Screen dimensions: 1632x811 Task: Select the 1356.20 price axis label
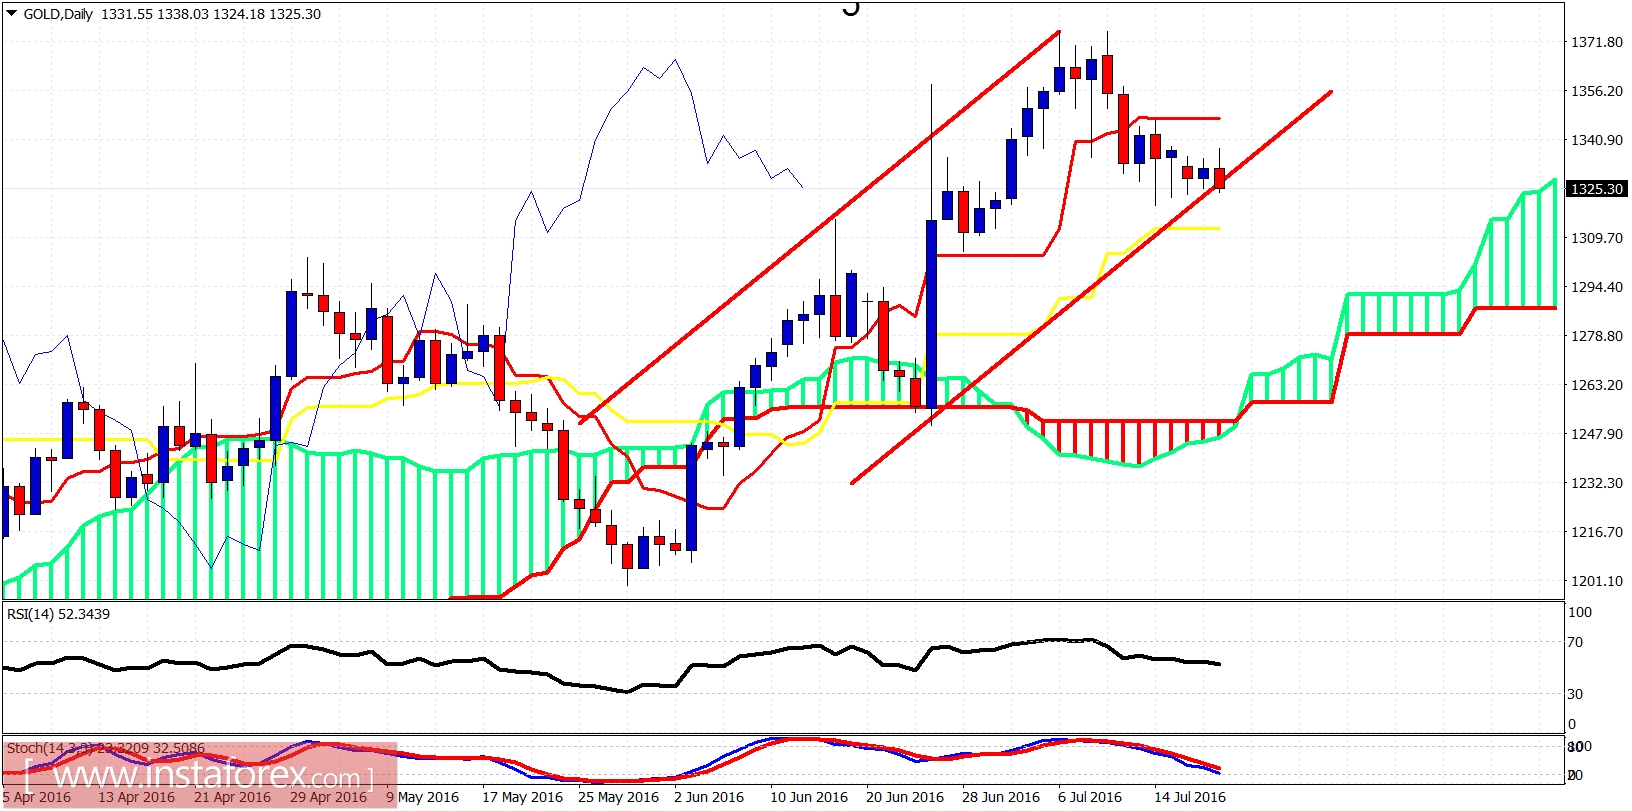point(1597,91)
